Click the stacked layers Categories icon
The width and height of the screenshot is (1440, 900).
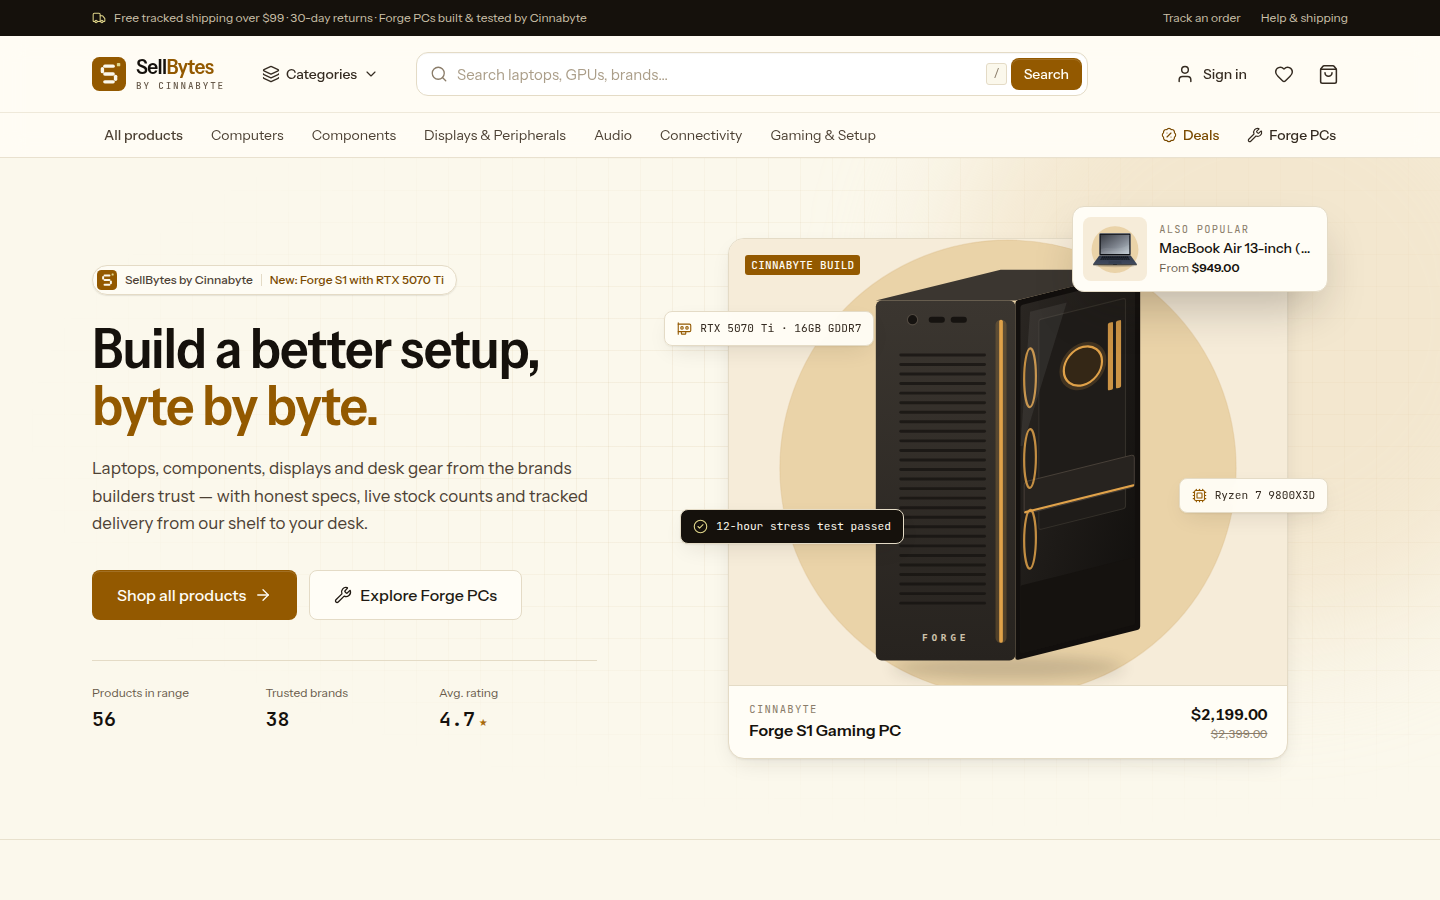click(x=271, y=74)
